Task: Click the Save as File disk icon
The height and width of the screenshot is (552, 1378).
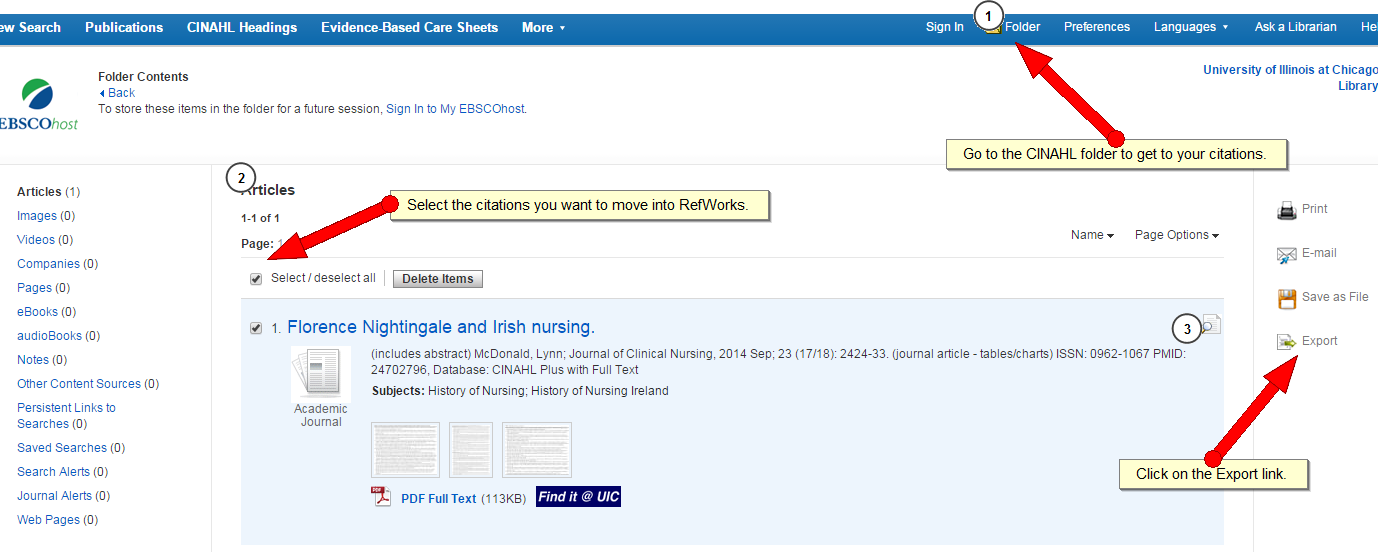Action: pyautogui.click(x=1287, y=298)
